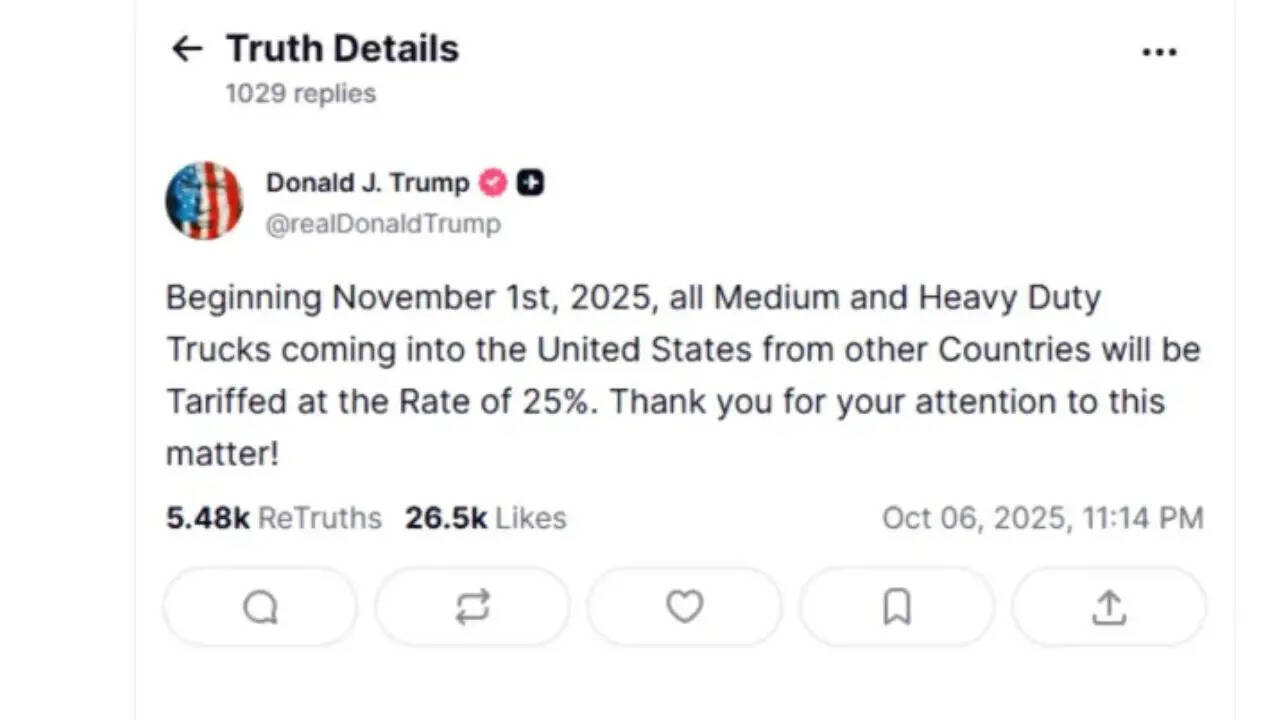Bookmark this Truth post
This screenshot has width=1280, height=720.
[897, 607]
